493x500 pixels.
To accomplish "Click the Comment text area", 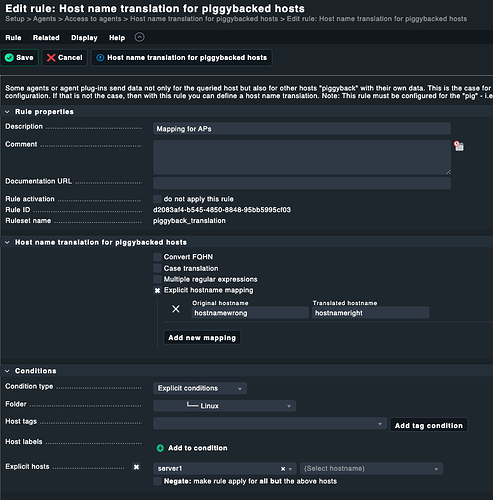I will 302,157.
